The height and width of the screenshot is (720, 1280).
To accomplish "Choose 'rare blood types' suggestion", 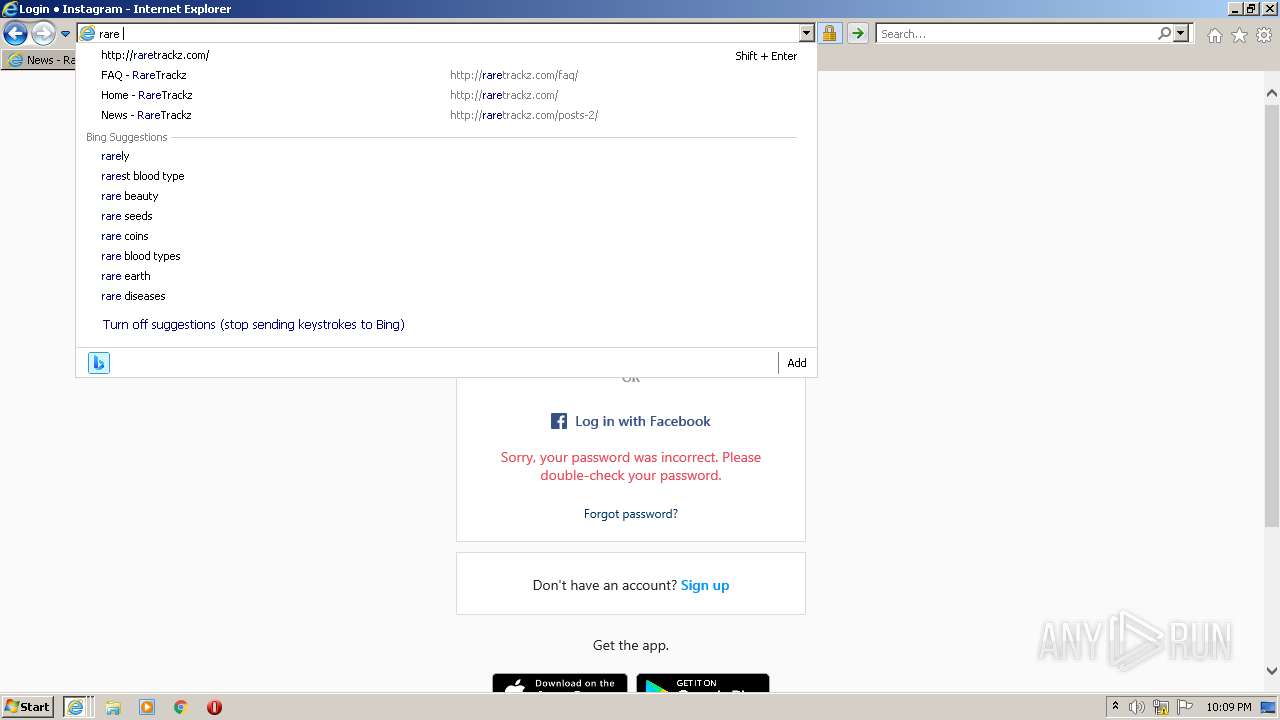I will pos(448,256).
